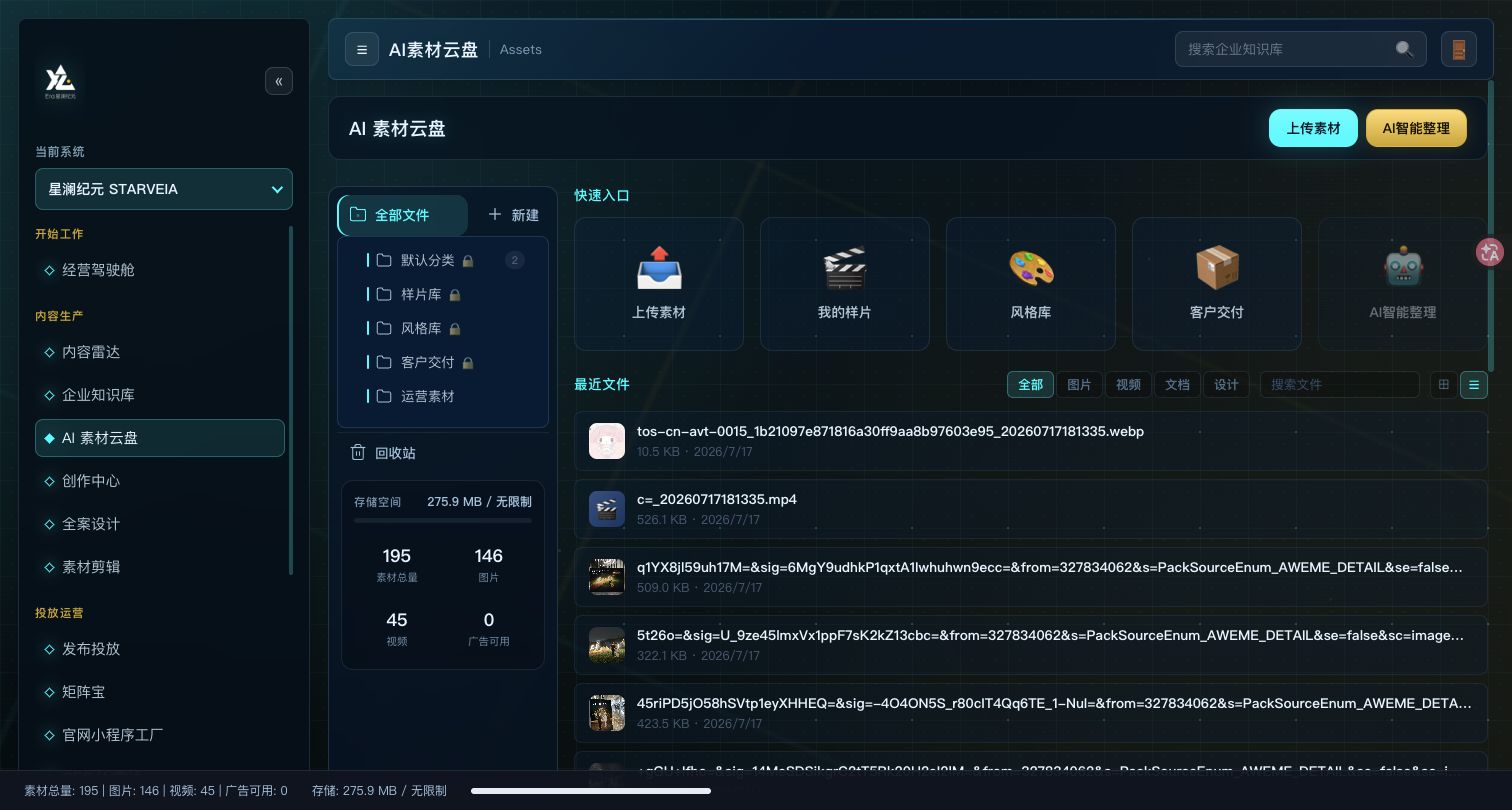The height and width of the screenshot is (810, 1512).
Task: Click the hamburger menu icon beside AI素材云盘
Action: click(x=362, y=49)
